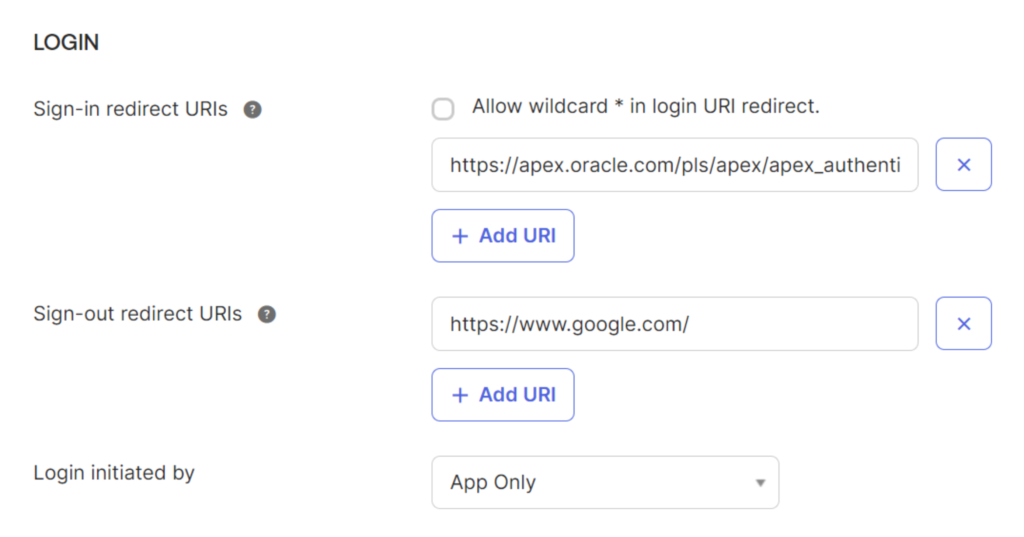This screenshot has height=537, width=1024.
Task: Click end of truncated sign-in URI text
Action: [x=898, y=165]
